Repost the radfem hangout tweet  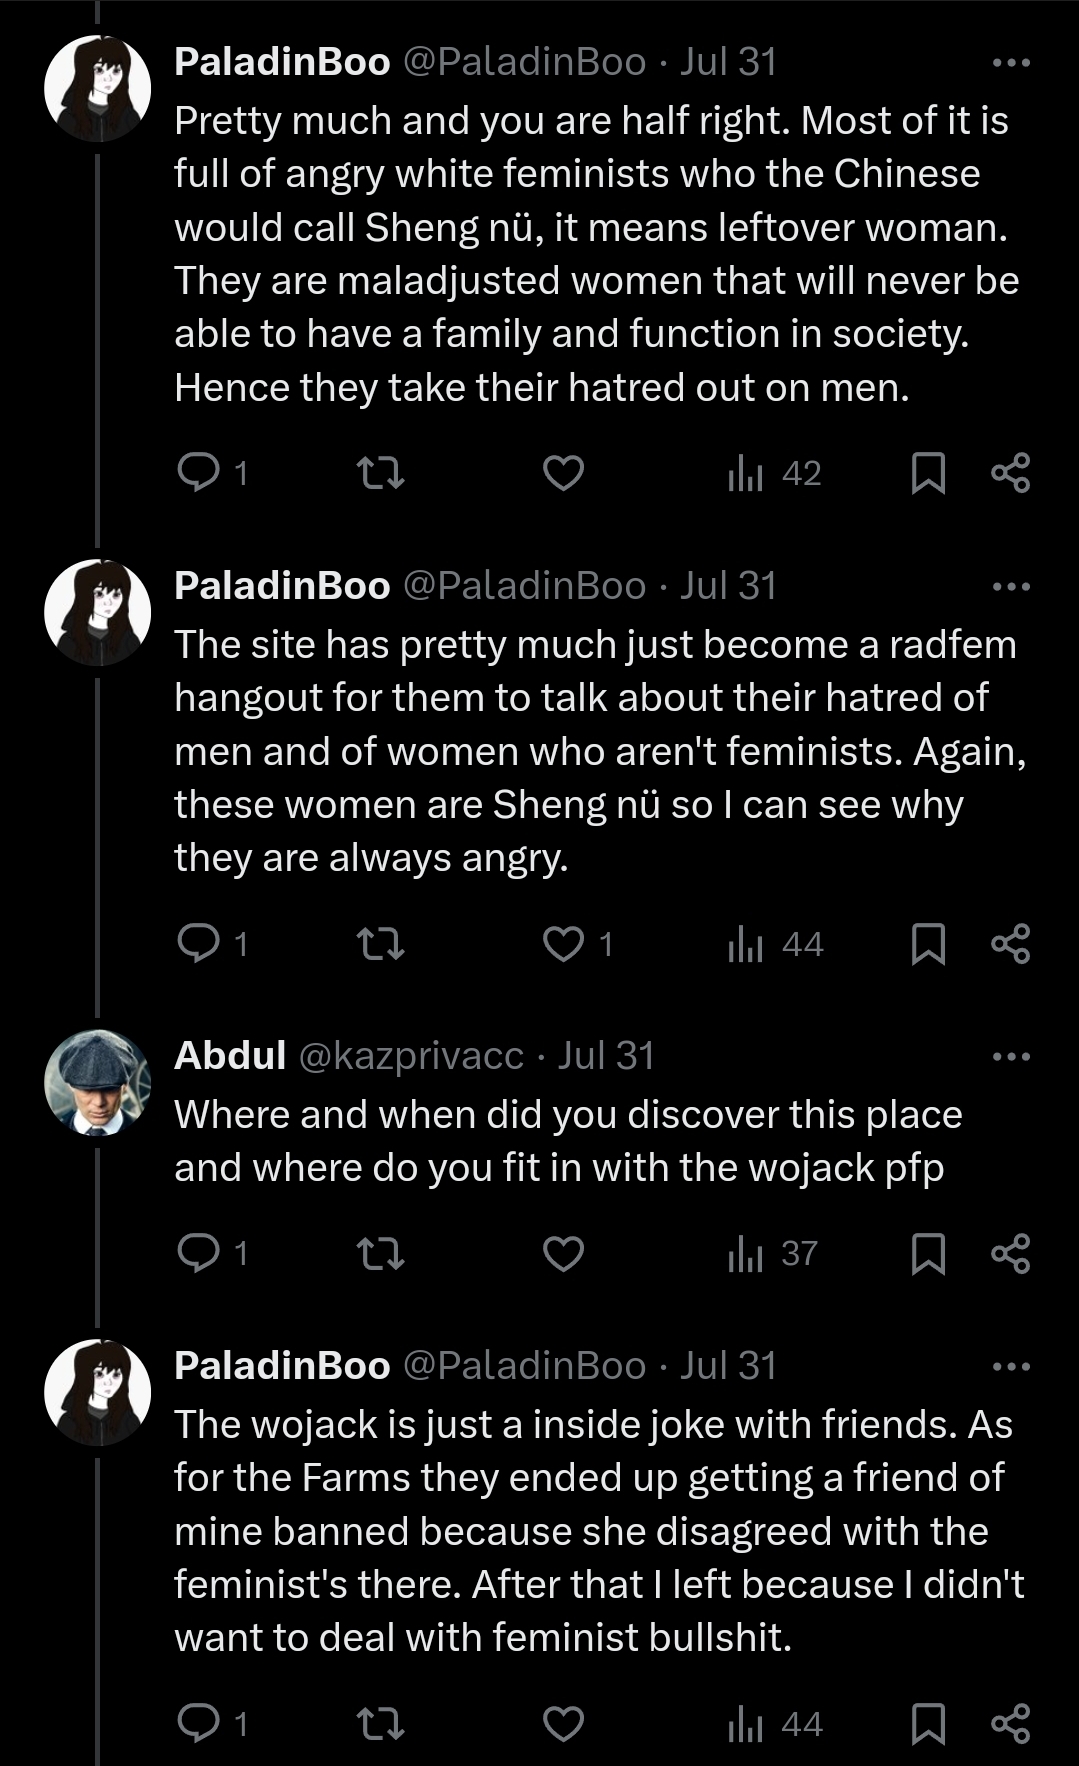[380, 943]
